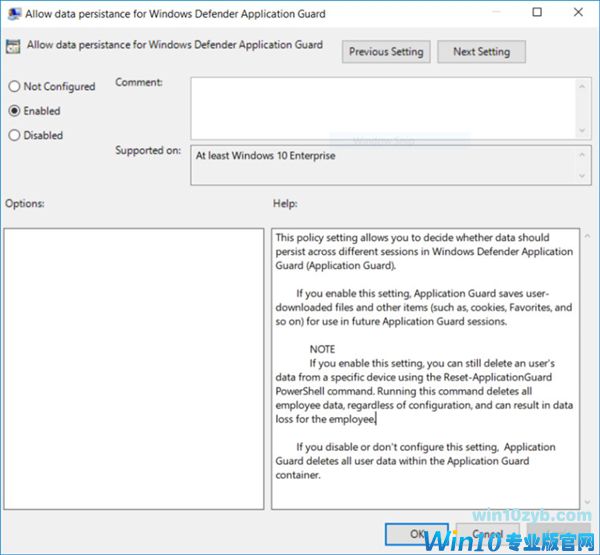The width and height of the screenshot is (600, 555).
Task: Click Help paragraph 'If you disable or don't configure'
Action: (415, 461)
